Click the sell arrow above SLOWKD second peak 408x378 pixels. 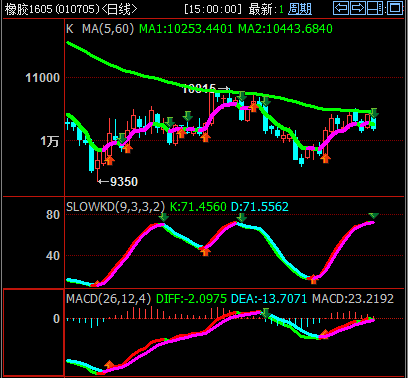pos(241,217)
